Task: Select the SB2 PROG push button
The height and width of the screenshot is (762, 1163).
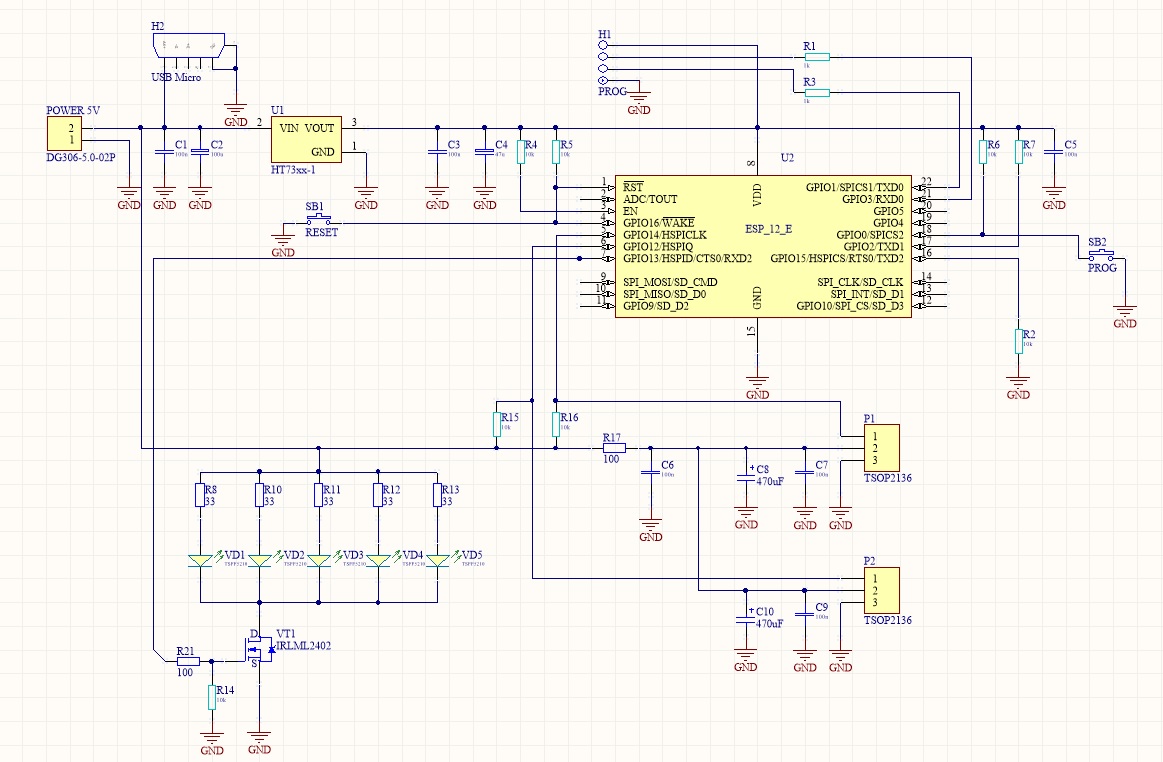Action: [x=1101, y=256]
